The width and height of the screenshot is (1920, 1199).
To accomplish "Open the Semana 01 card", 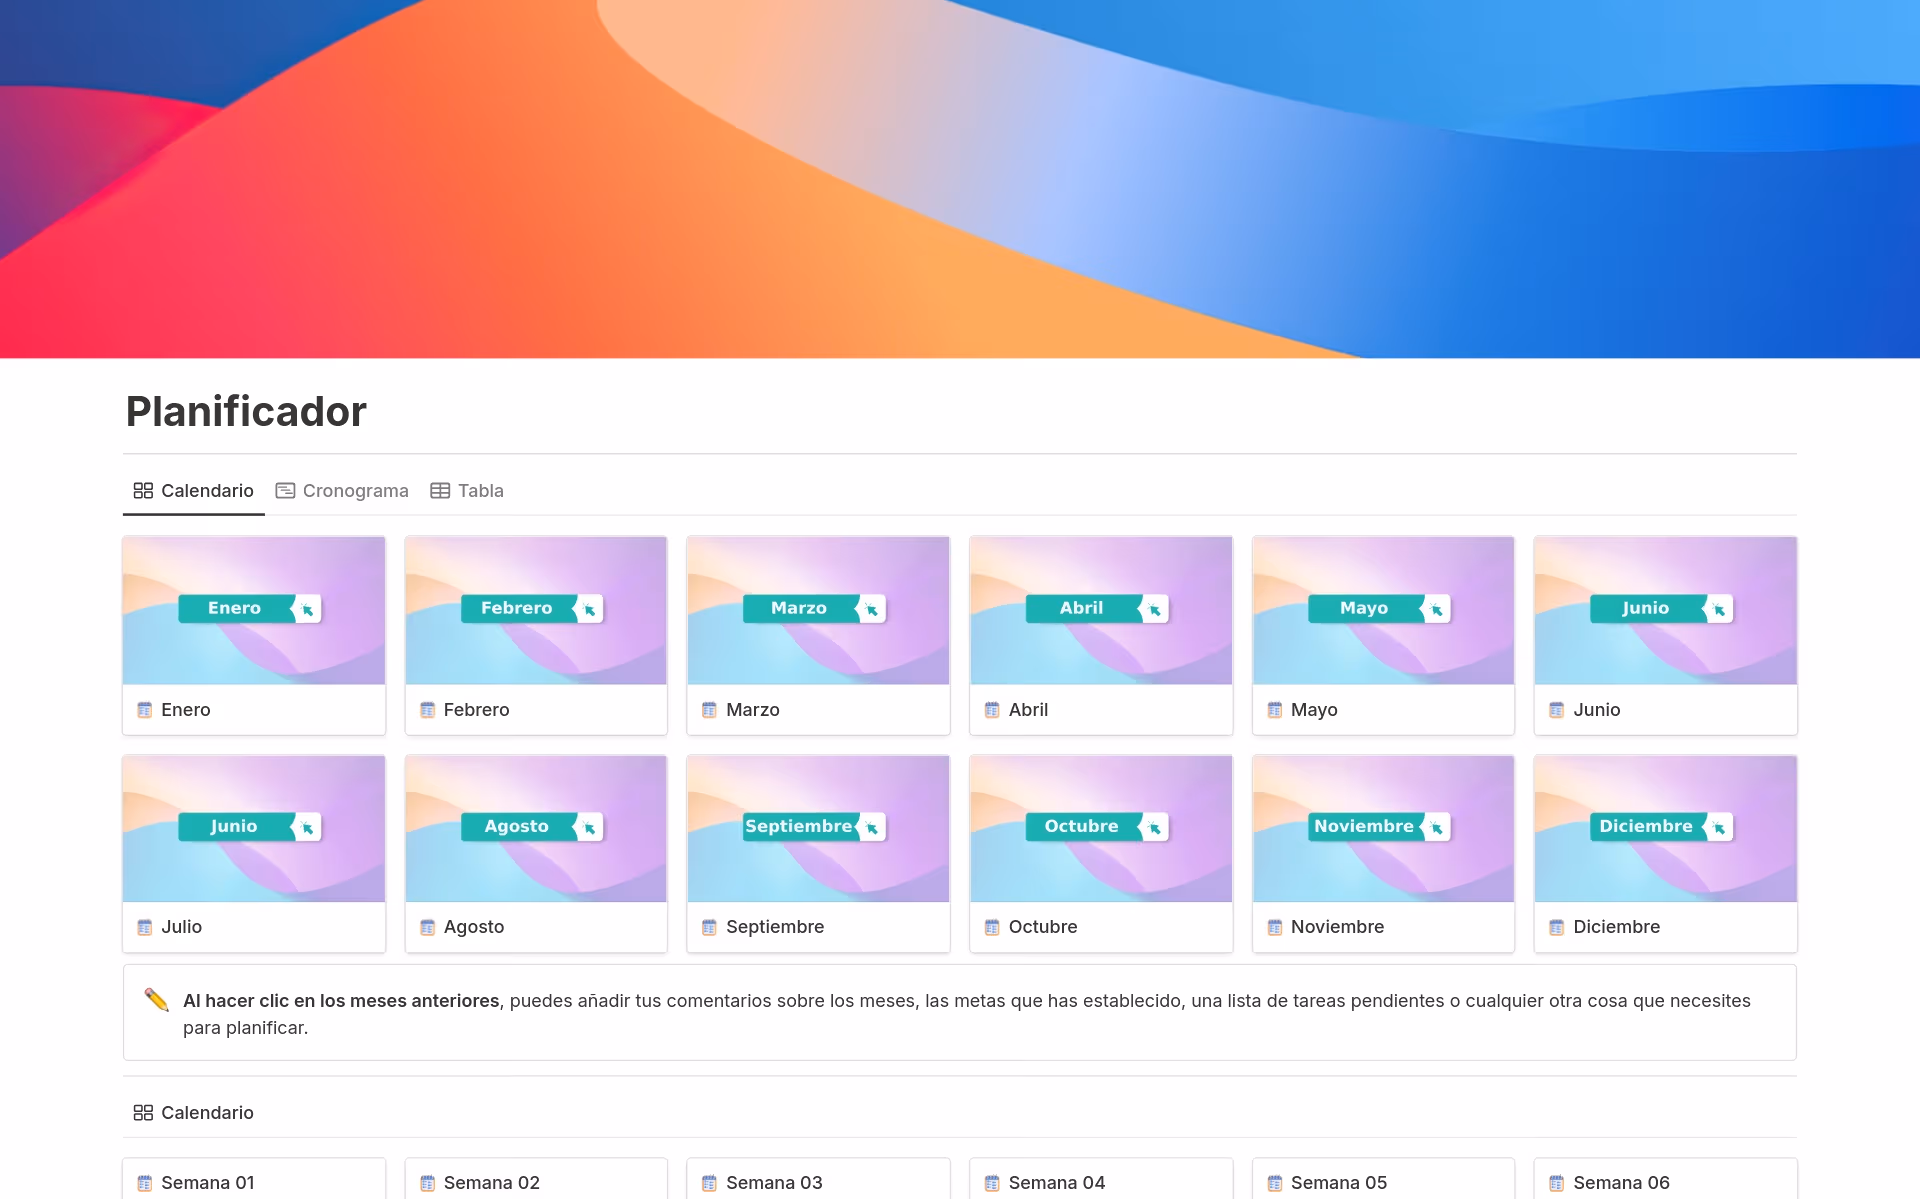I will pos(208,1183).
